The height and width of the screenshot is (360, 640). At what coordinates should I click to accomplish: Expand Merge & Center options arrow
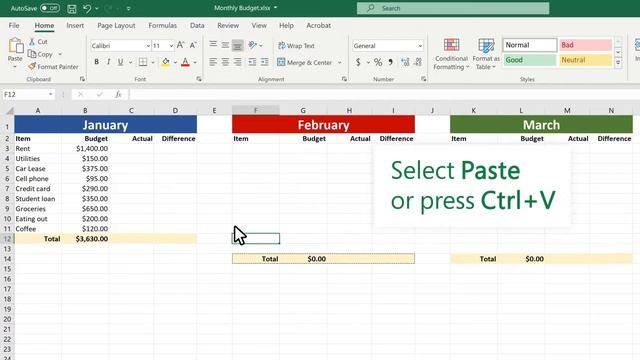click(340, 62)
